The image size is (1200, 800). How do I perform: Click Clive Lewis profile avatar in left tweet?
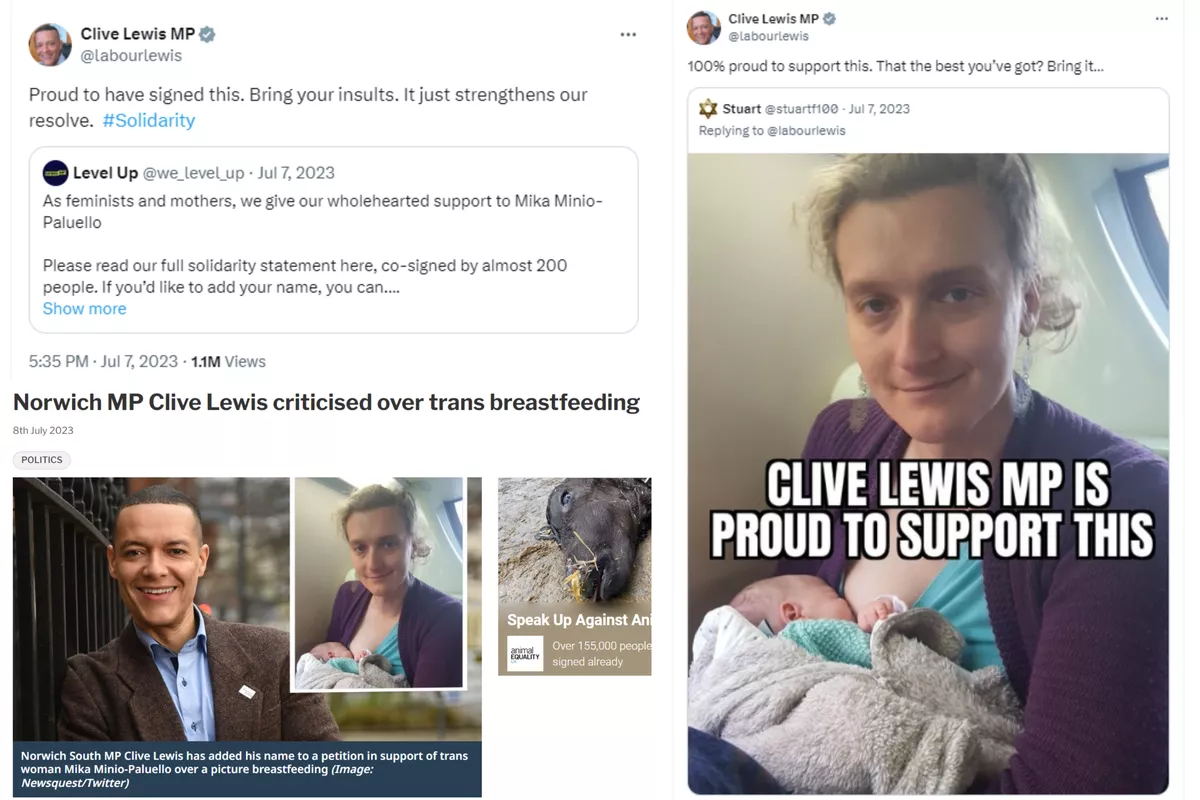[50, 45]
